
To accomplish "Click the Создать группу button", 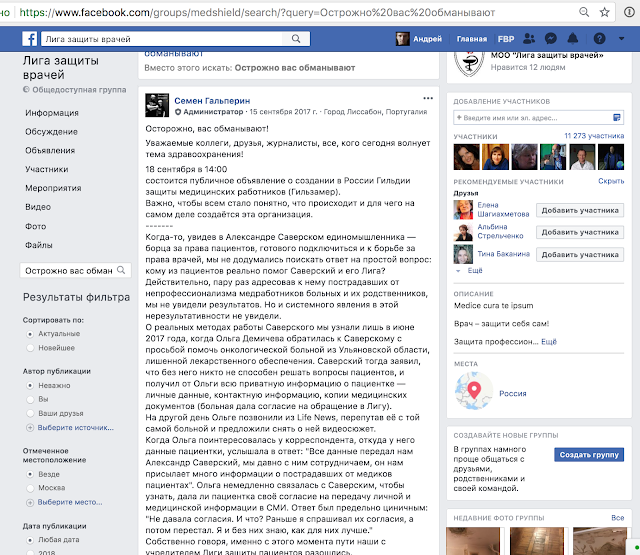I will 589,455.
